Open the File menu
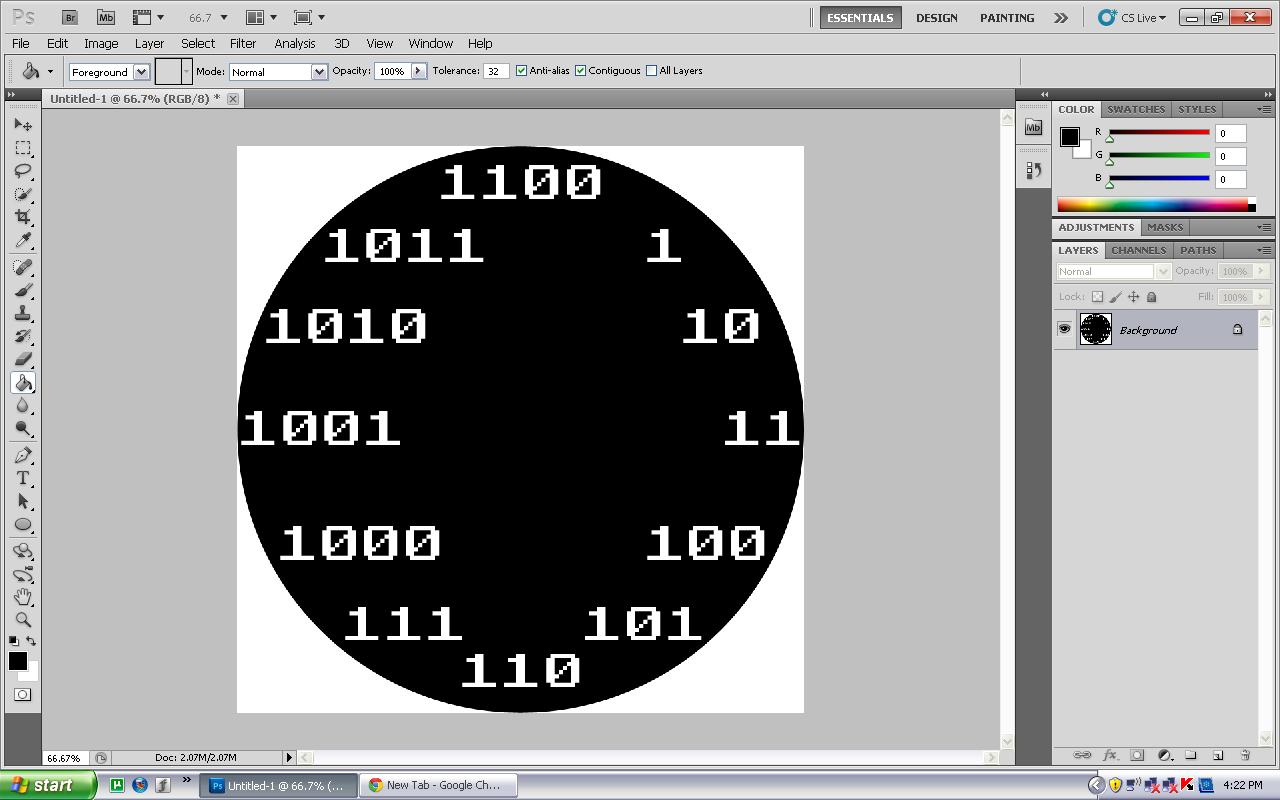This screenshot has height=800, width=1280. 20,43
